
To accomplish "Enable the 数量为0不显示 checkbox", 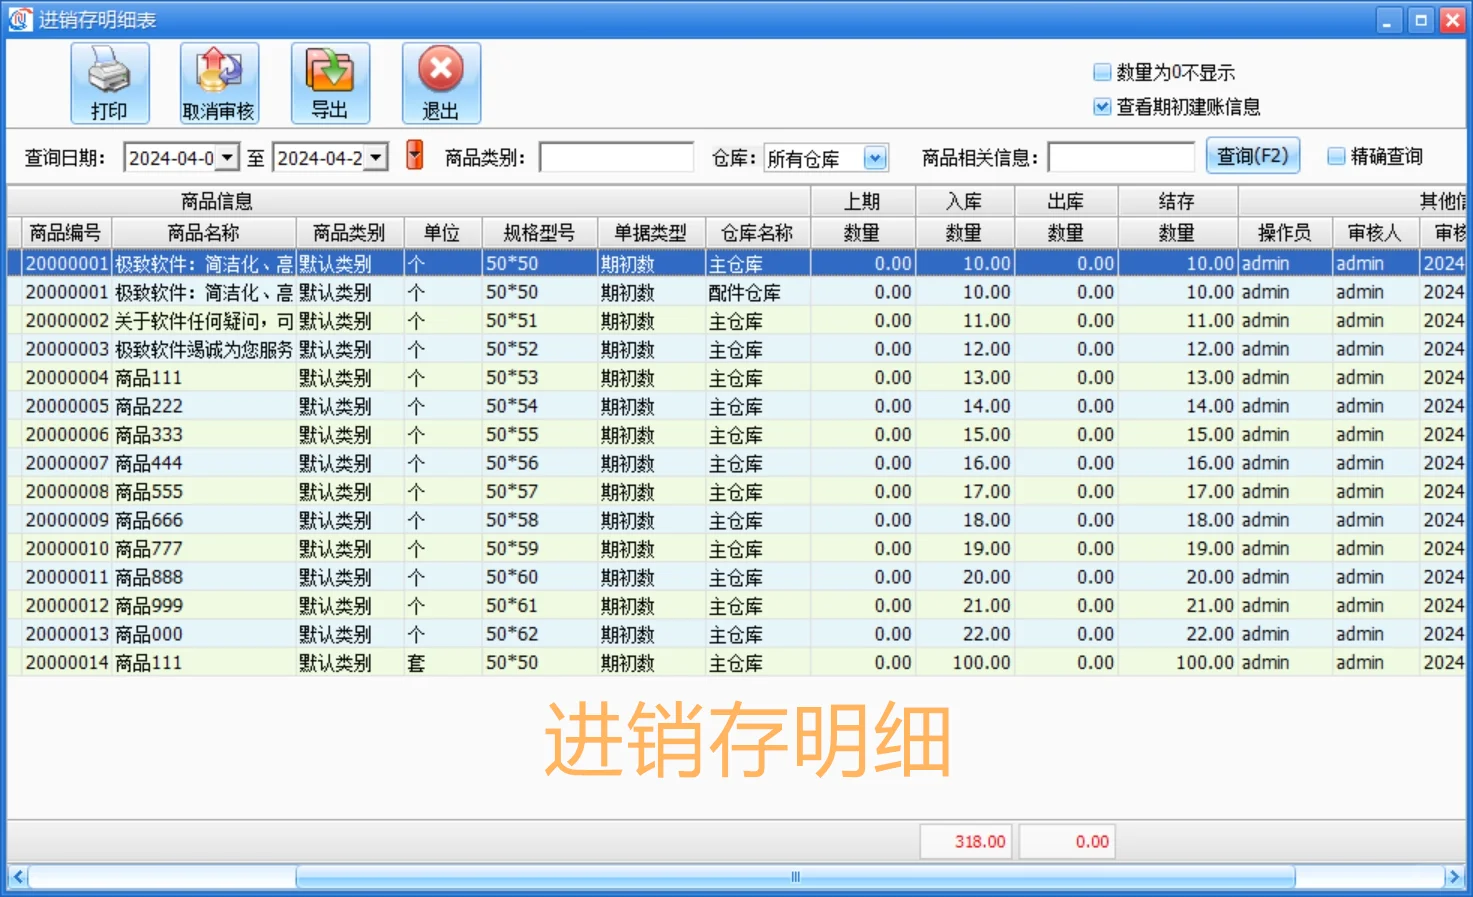I will [1102, 71].
